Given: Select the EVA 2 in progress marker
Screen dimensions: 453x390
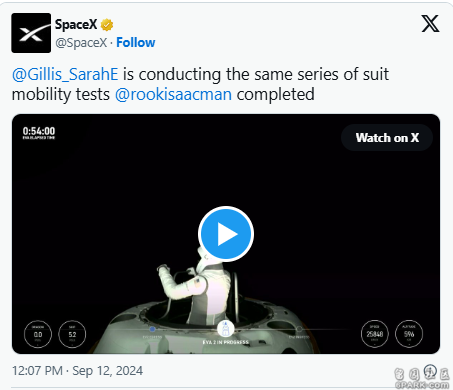Looking at the screenshot, I should click(x=226, y=329).
